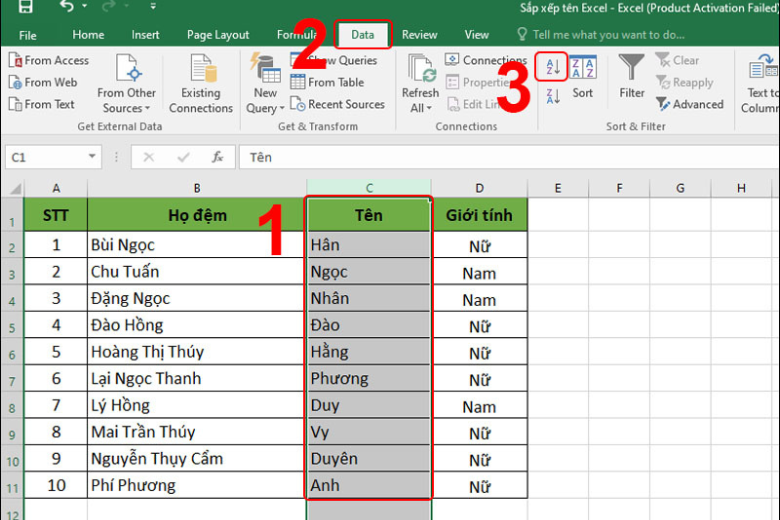Select the cell Bùi Ngọc
This screenshot has width=780, height=520.
point(196,245)
